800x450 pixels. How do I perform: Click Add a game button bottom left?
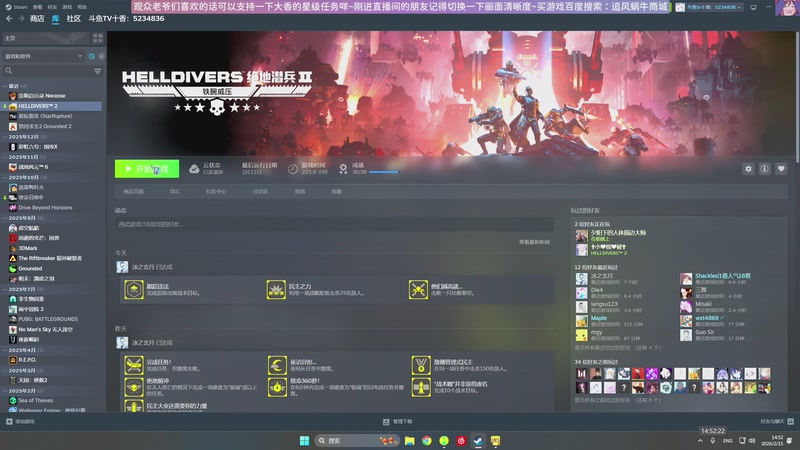click(21, 421)
